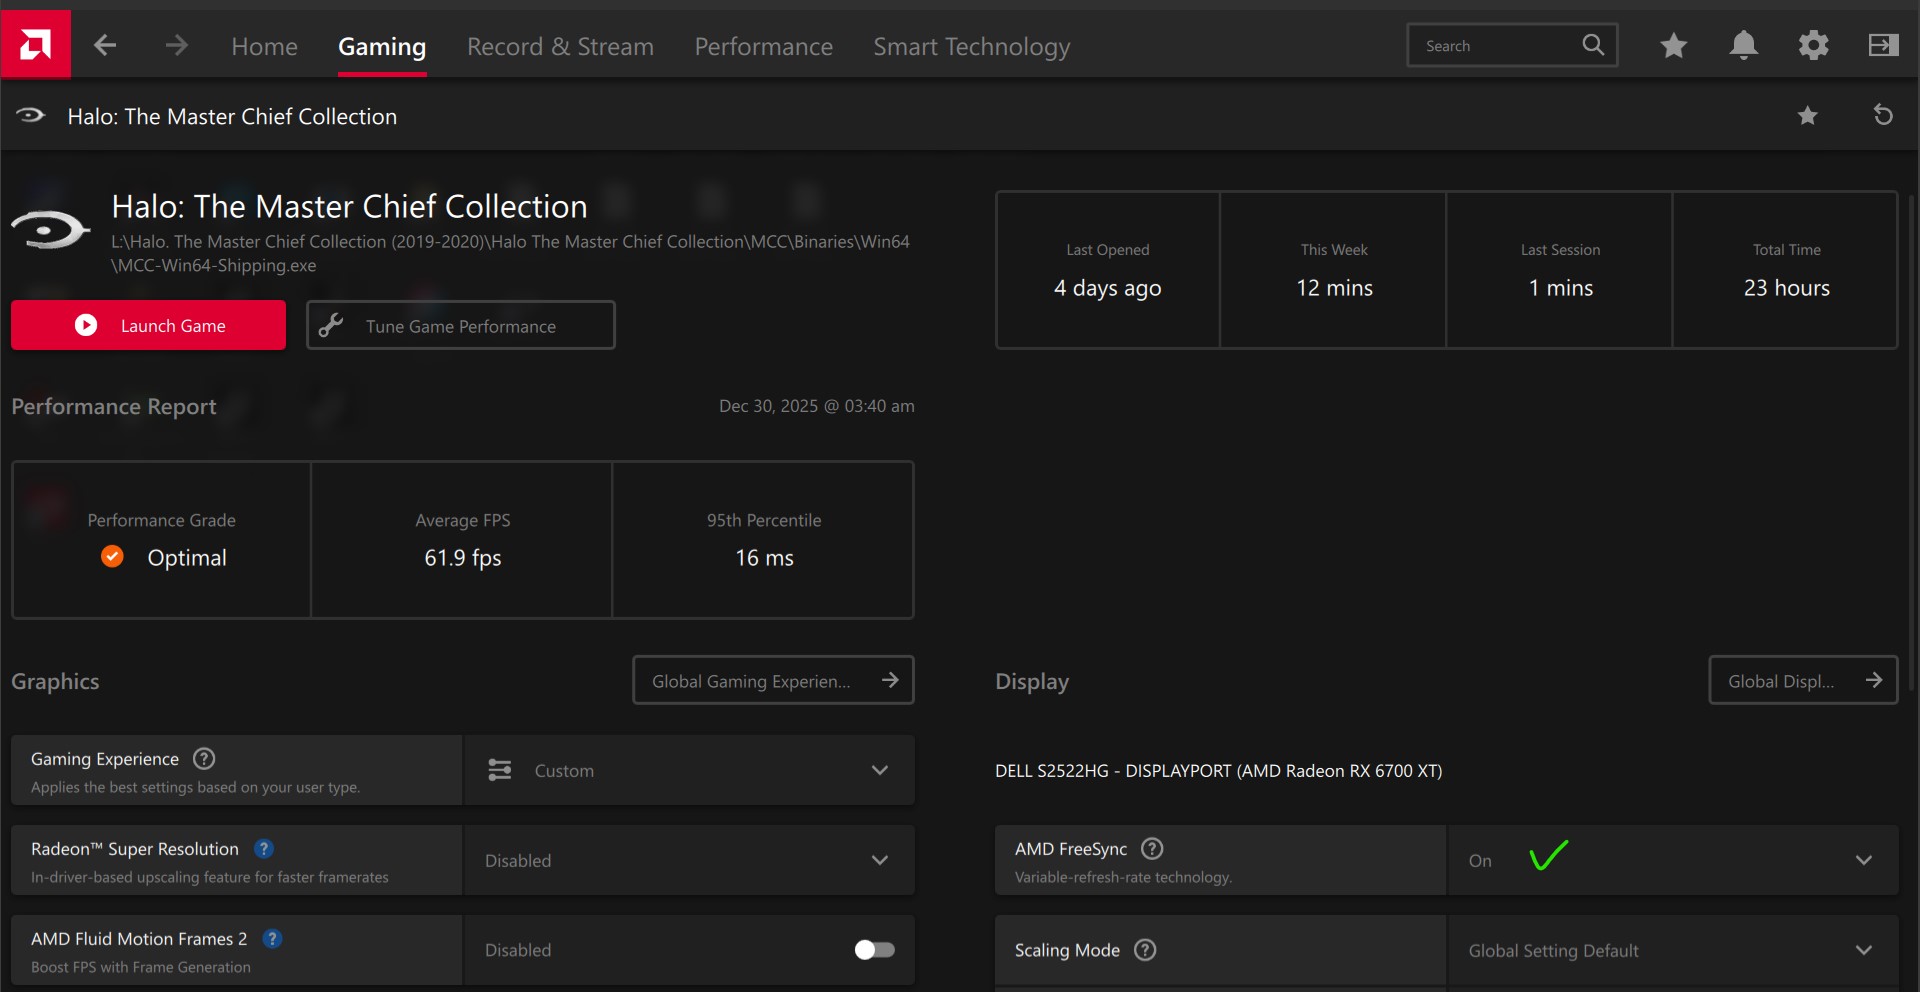
Task: Open Radeon Super Resolution help icon
Action: point(264,849)
